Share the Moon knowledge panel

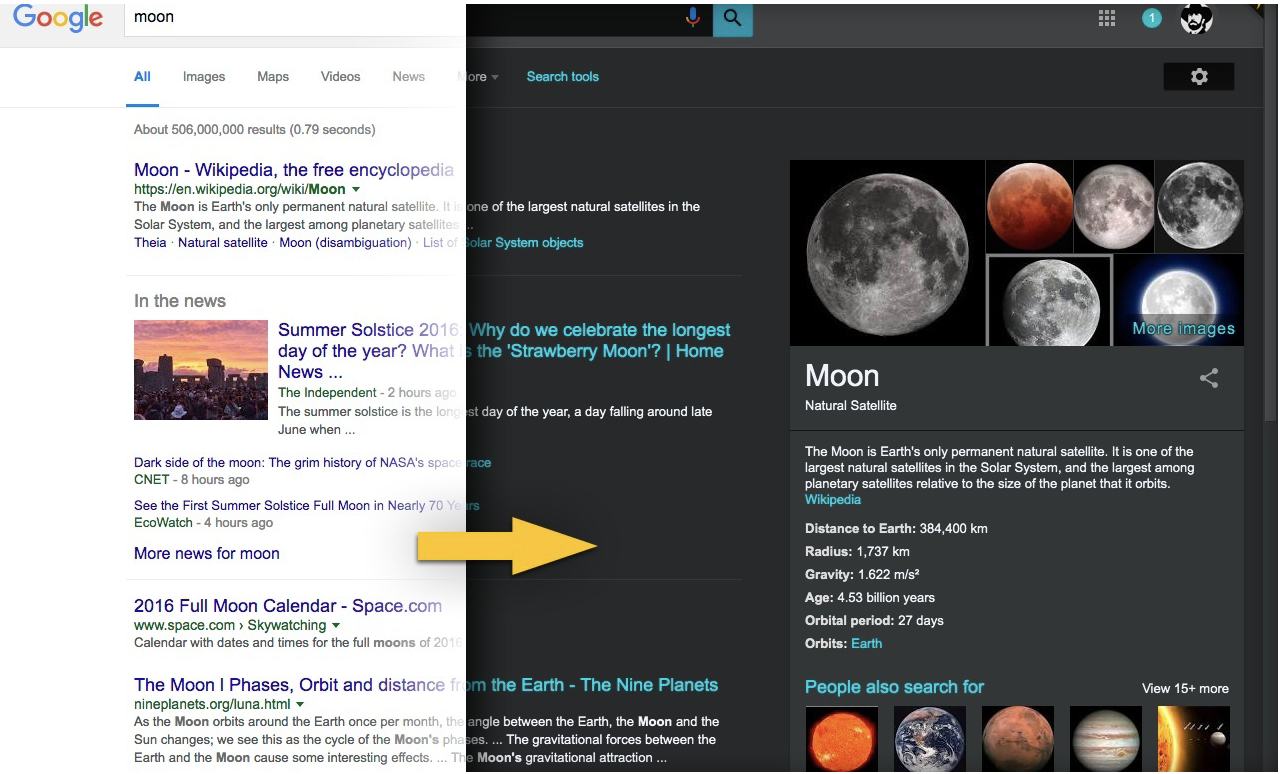click(x=1209, y=378)
